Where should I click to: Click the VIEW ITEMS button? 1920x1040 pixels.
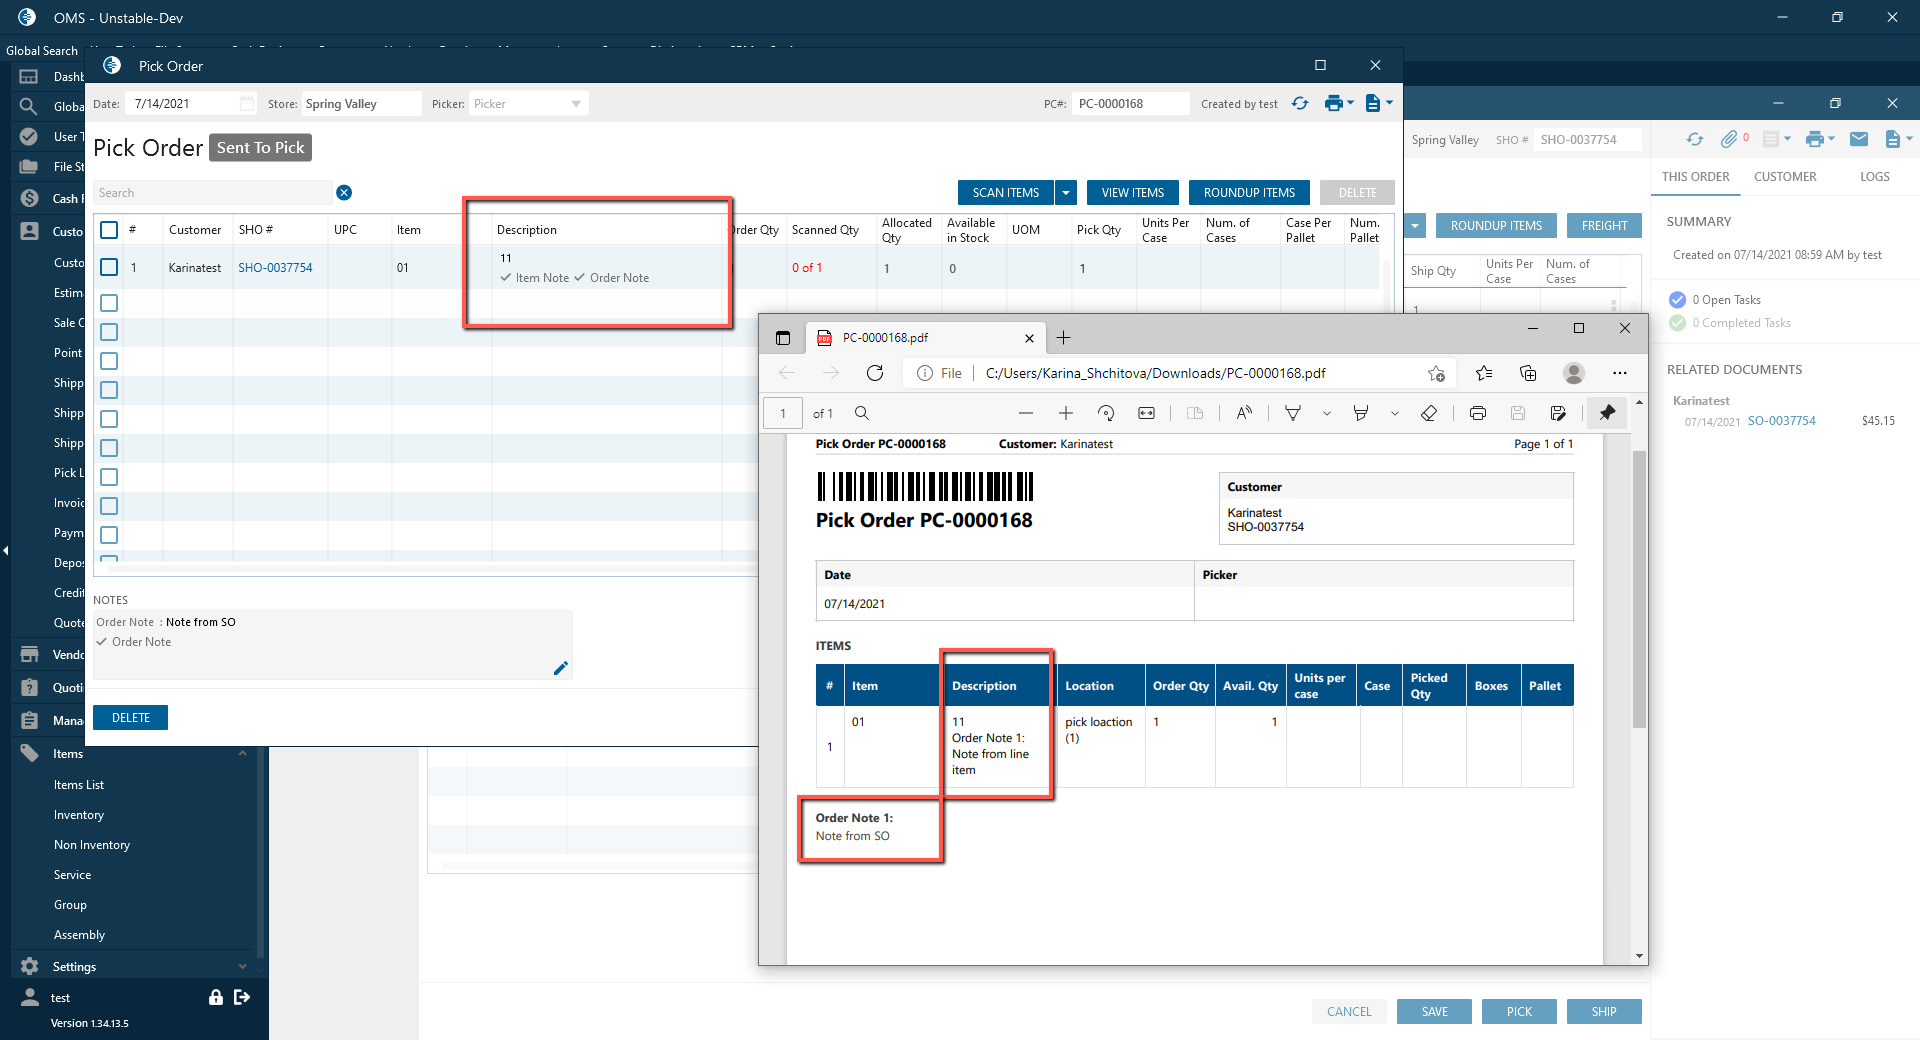tap(1133, 193)
